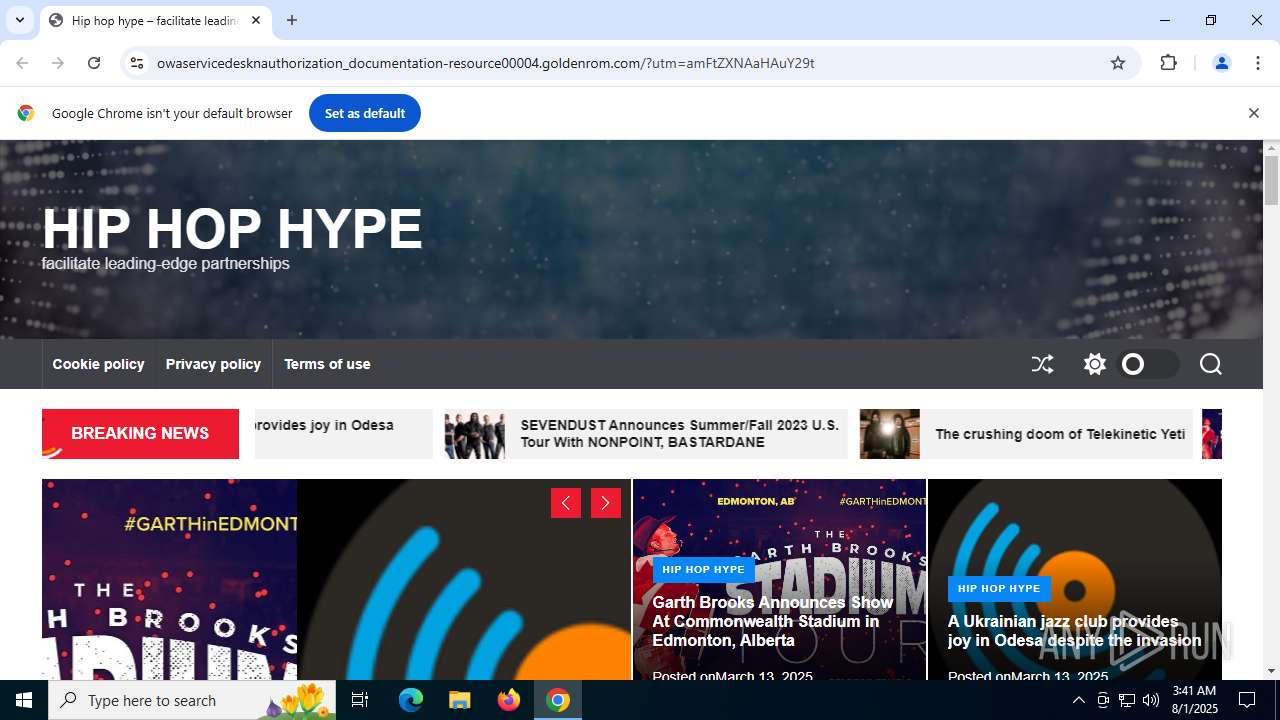This screenshot has height=720, width=1280.
Task: Open the Windows notification center icon
Action: [1247, 700]
